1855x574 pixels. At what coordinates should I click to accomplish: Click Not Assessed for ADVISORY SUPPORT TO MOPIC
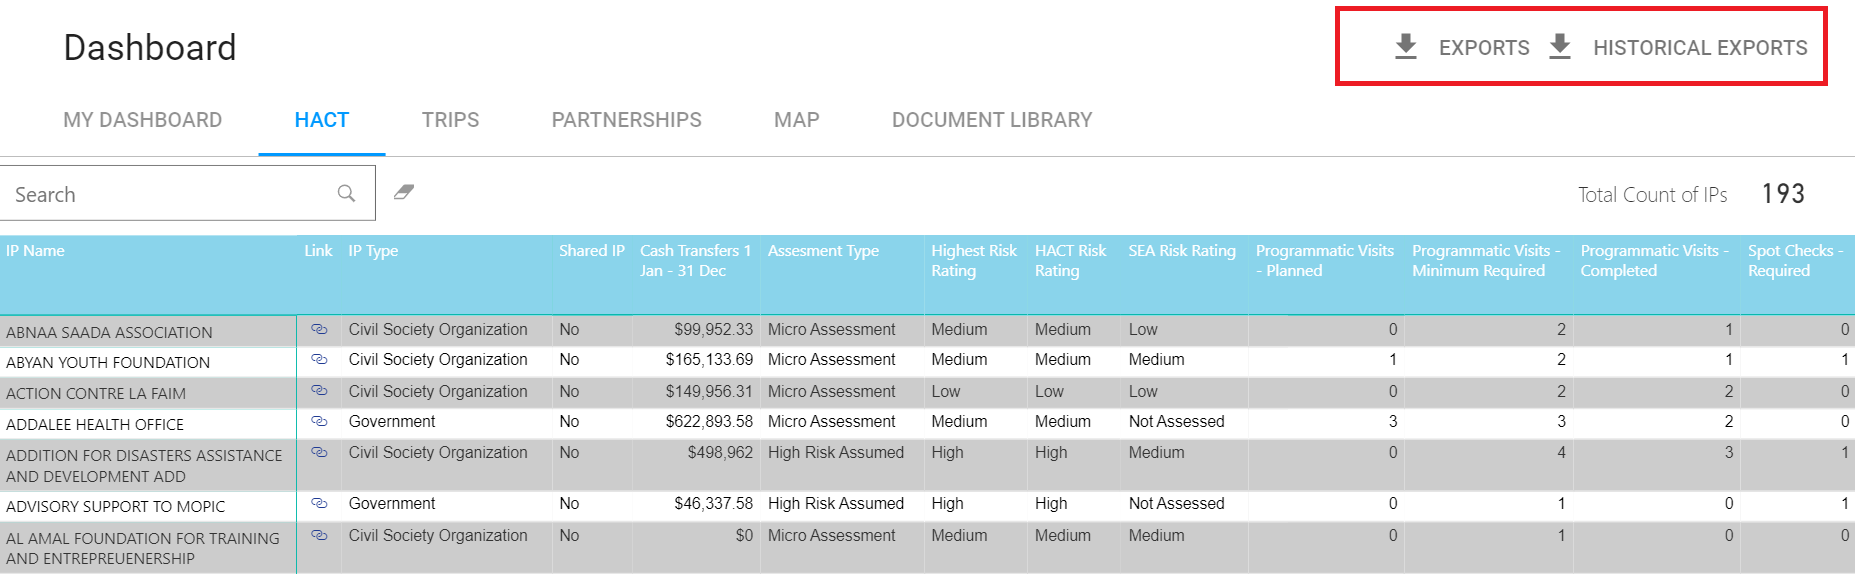tap(1176, 503)
